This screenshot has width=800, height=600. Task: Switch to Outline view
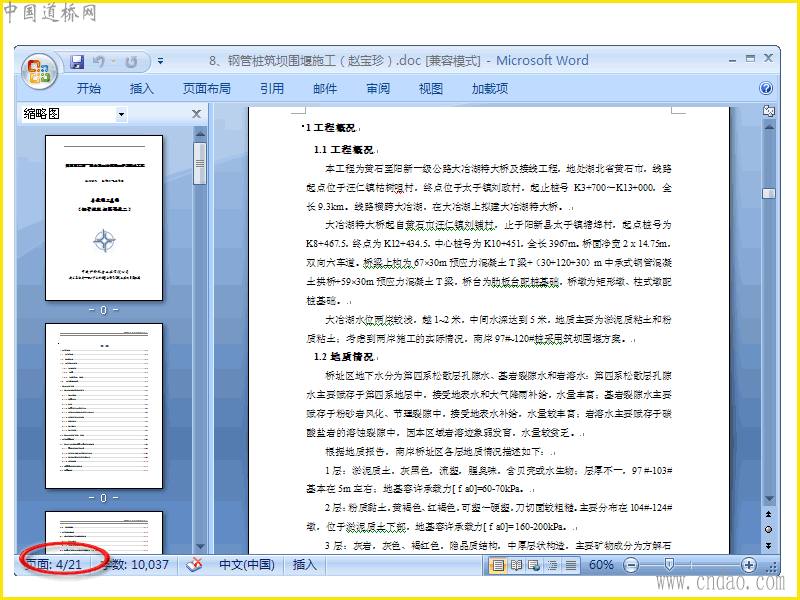[x=553, y=565]
